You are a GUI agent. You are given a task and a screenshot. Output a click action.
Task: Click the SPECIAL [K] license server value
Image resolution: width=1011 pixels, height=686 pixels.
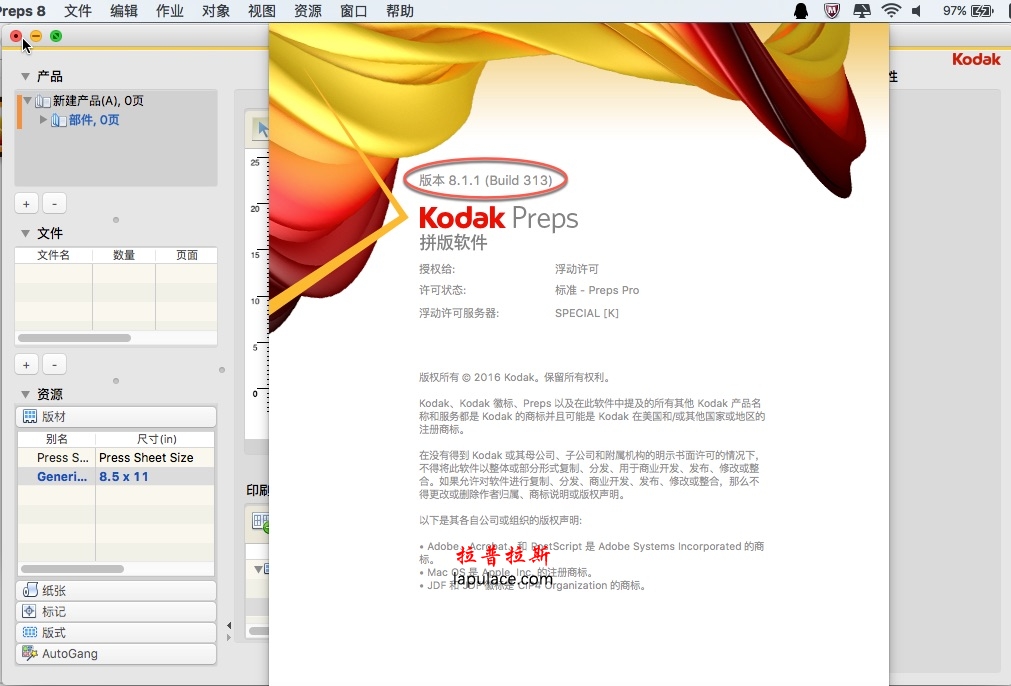587,313
